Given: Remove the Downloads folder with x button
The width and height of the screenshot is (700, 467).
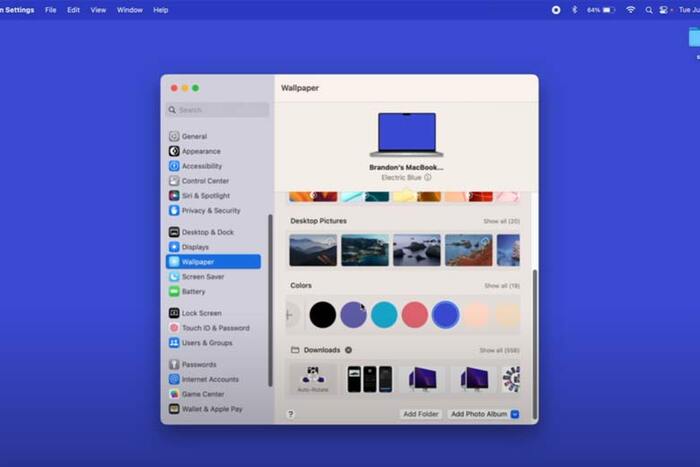Looking at the screenshot, I should [349, 350].
